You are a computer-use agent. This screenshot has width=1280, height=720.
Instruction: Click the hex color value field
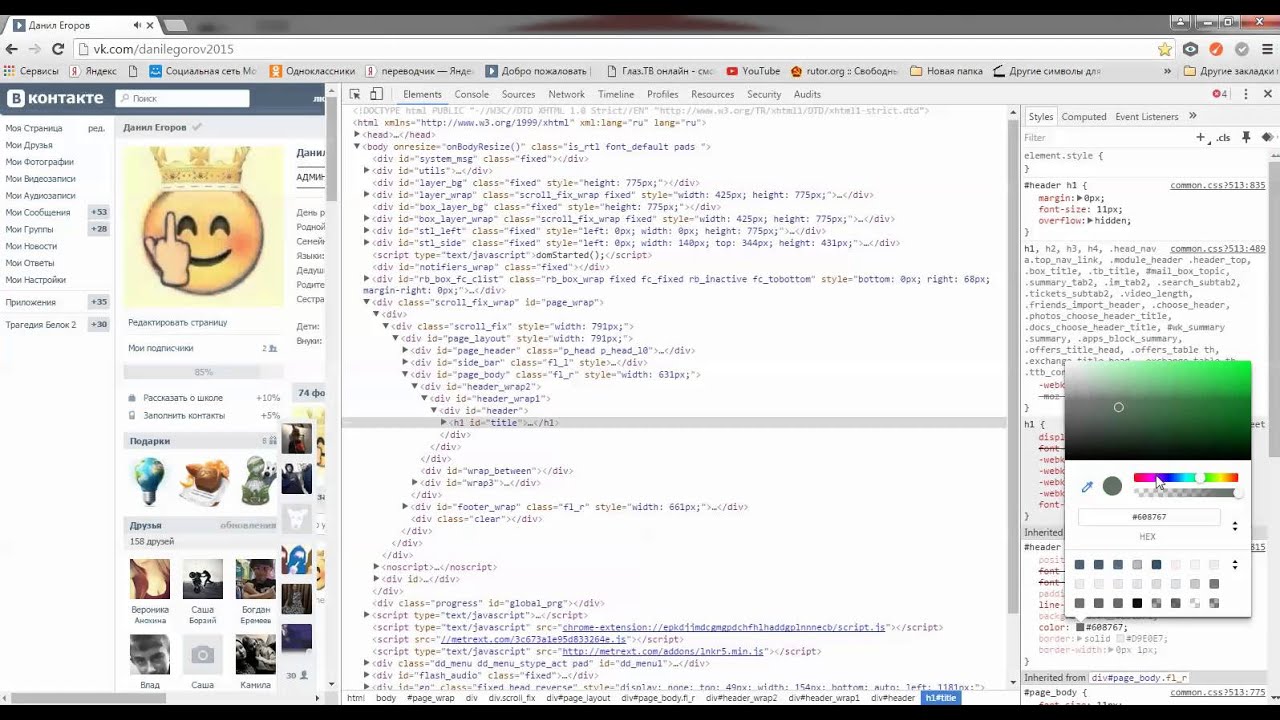coord(1149,517)
